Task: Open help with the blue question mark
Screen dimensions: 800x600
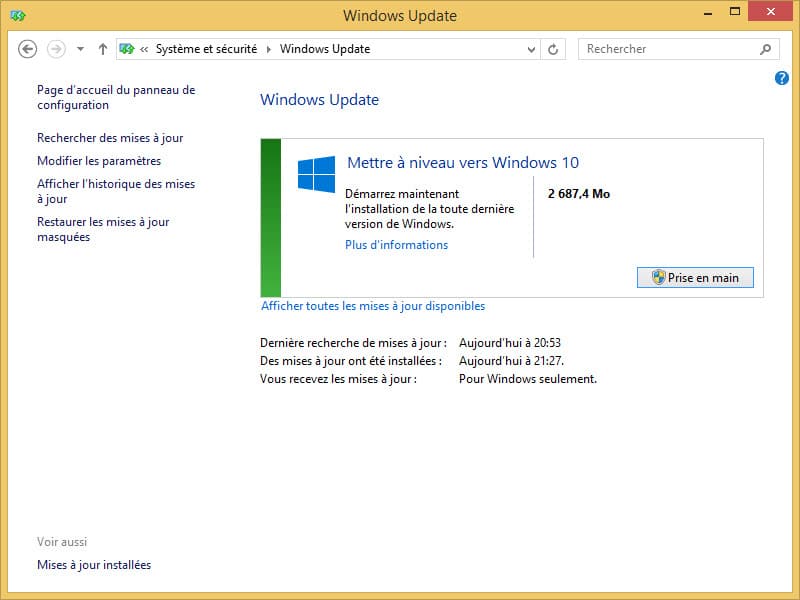Action: (x=782, y=78)
